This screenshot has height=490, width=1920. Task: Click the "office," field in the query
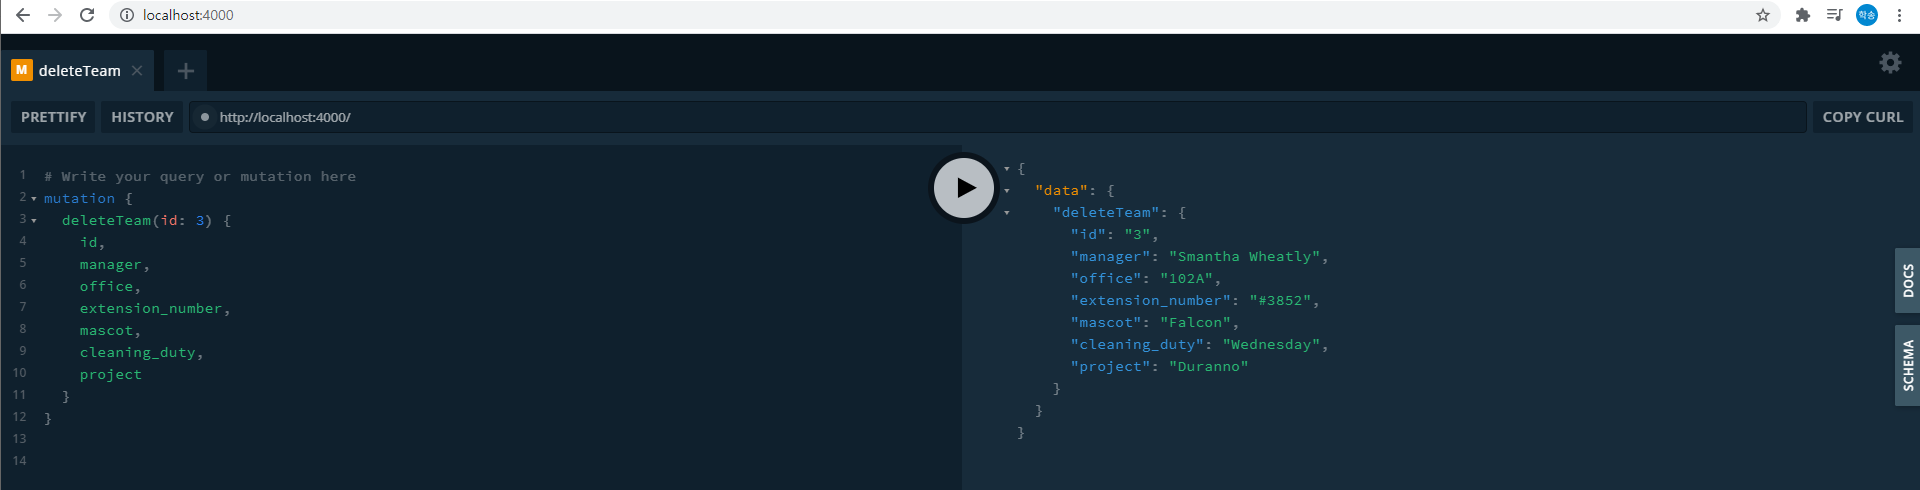click(x=110, y=287)
